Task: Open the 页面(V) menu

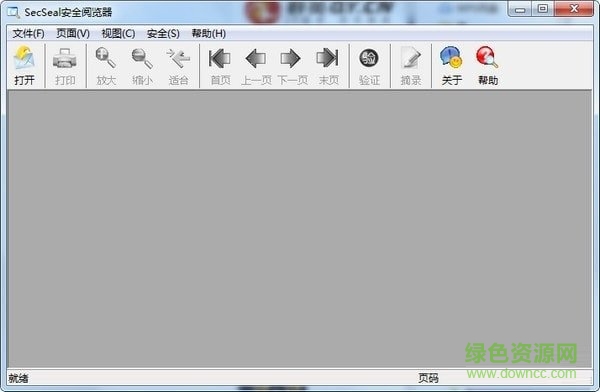Action: [x=73, y=34]
